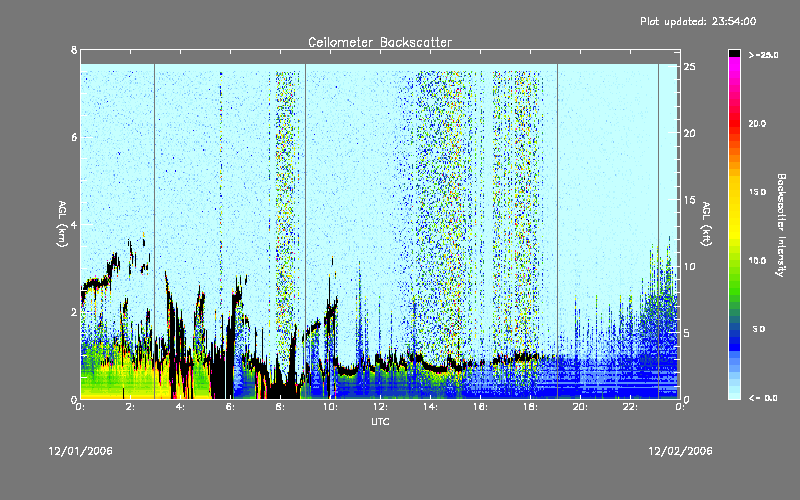The width and height of the screenshot is (800, 500).
Task: Select the "12:" UTC hour tick label
Action: tap(380, 407)
